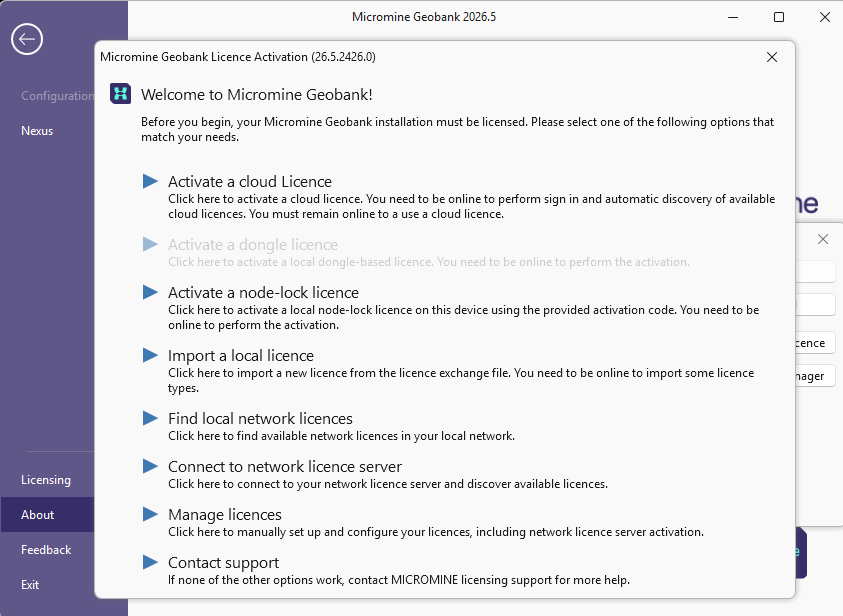Open the Configuration sidebar item
This screenshot has height=616, width=843.
(57, 96)
